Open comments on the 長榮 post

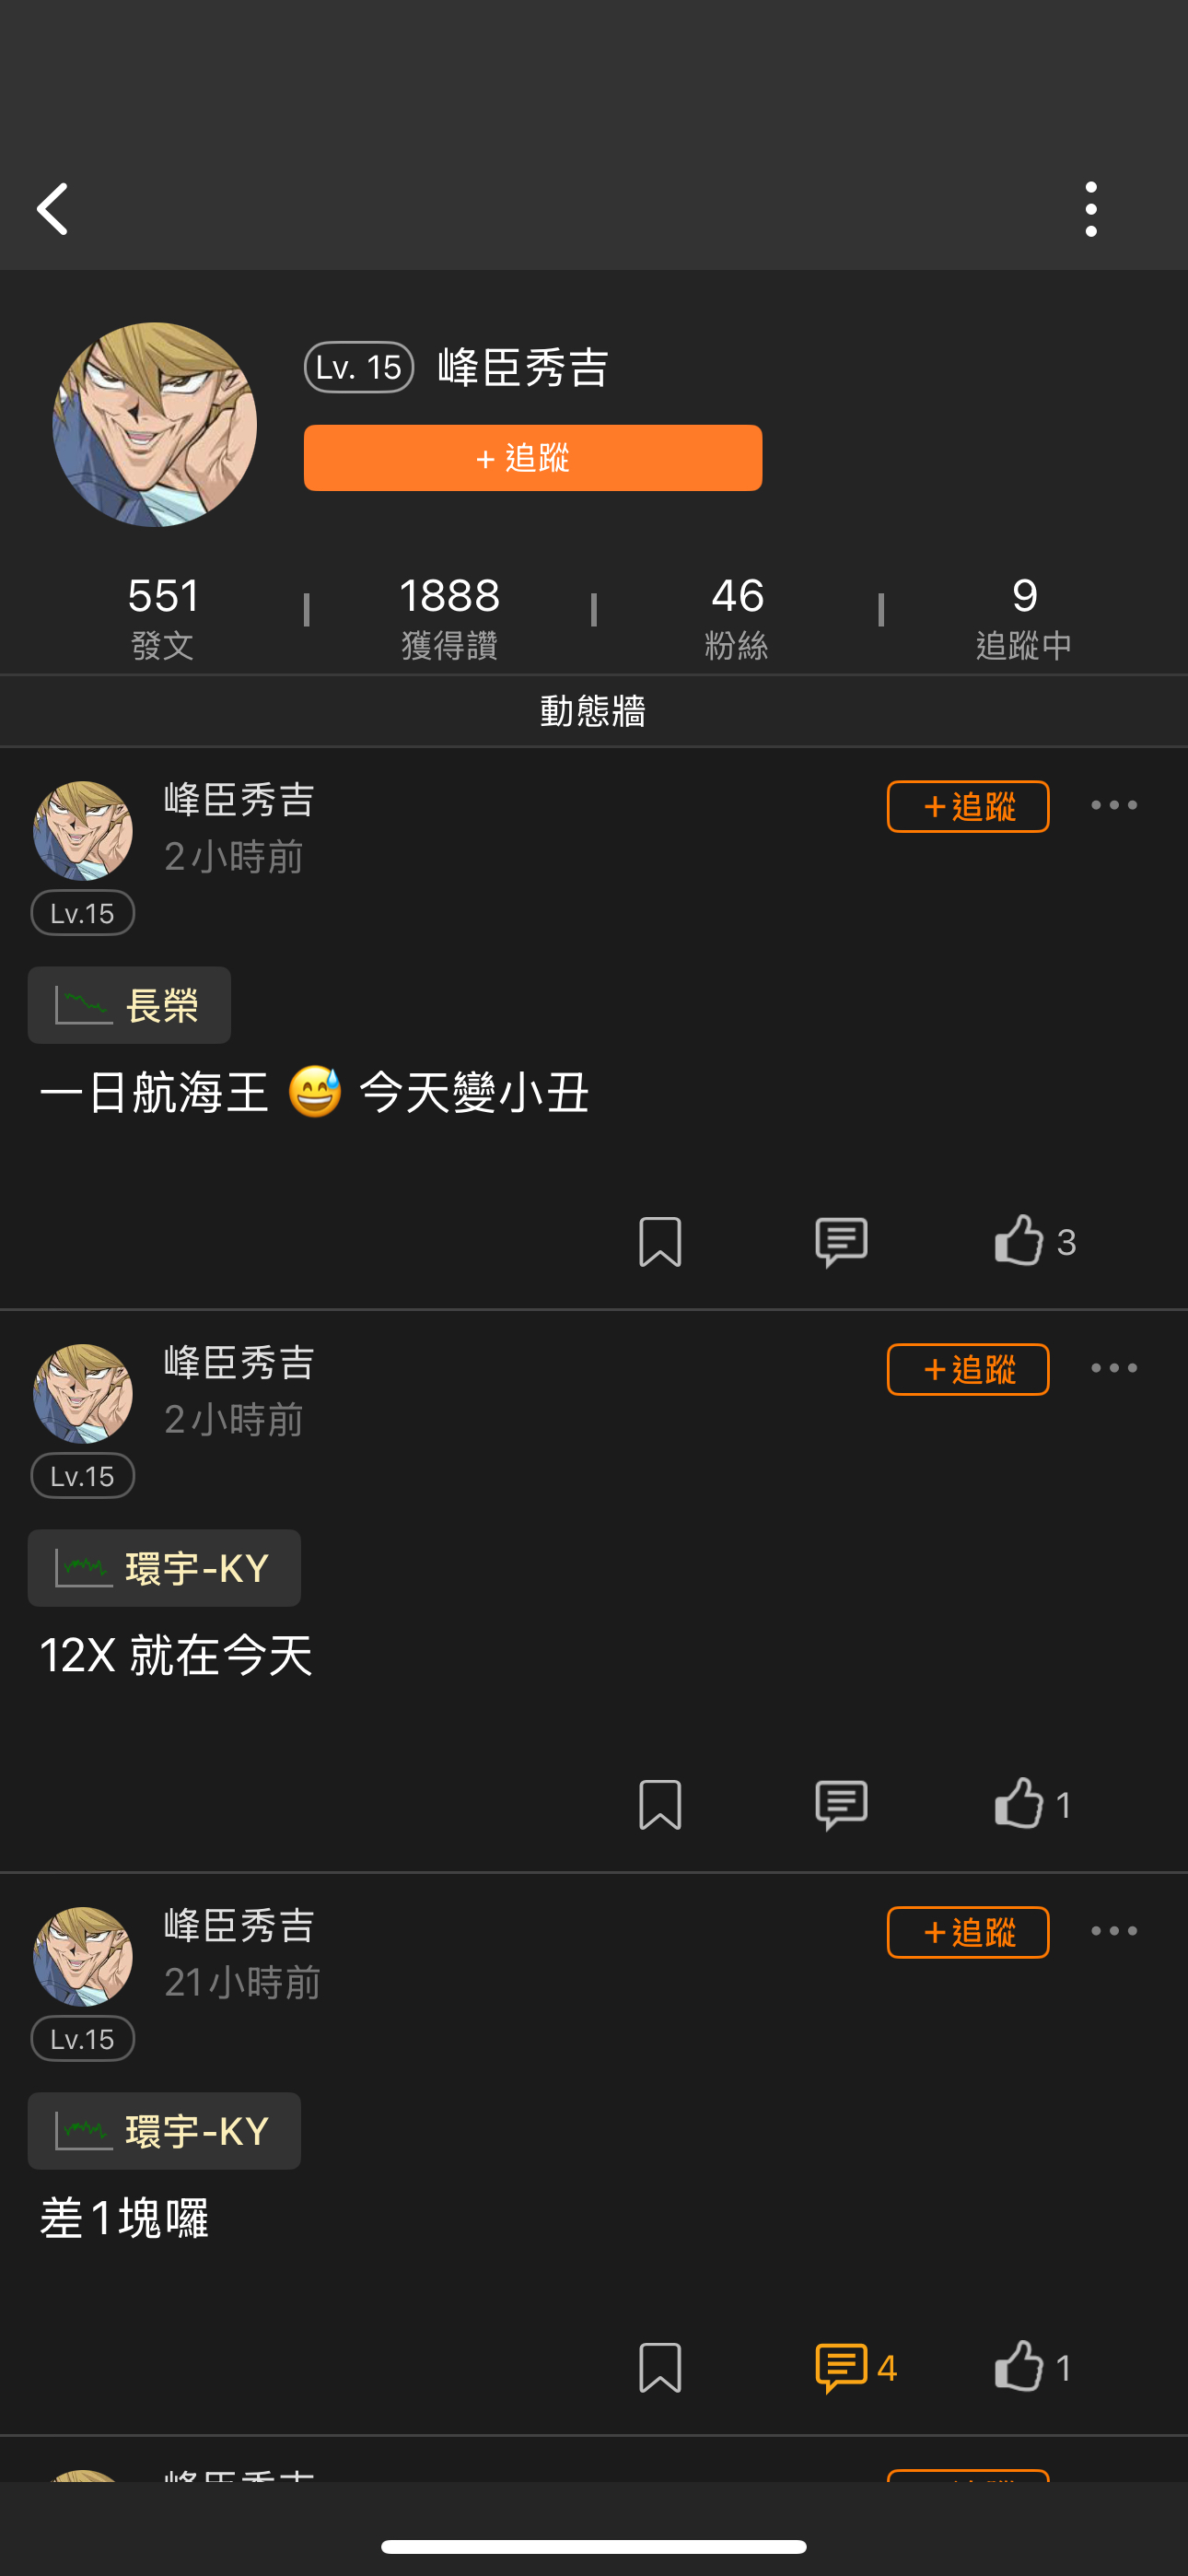[841, 1242]
